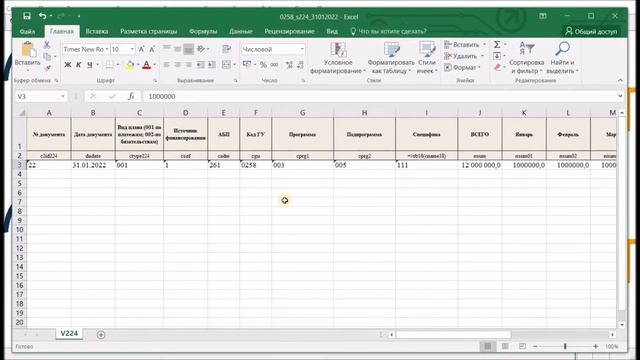Viewport: 640px width, 360px height.
Task: Open Условное форматирование menu
Action: click(x=338, y=58)
